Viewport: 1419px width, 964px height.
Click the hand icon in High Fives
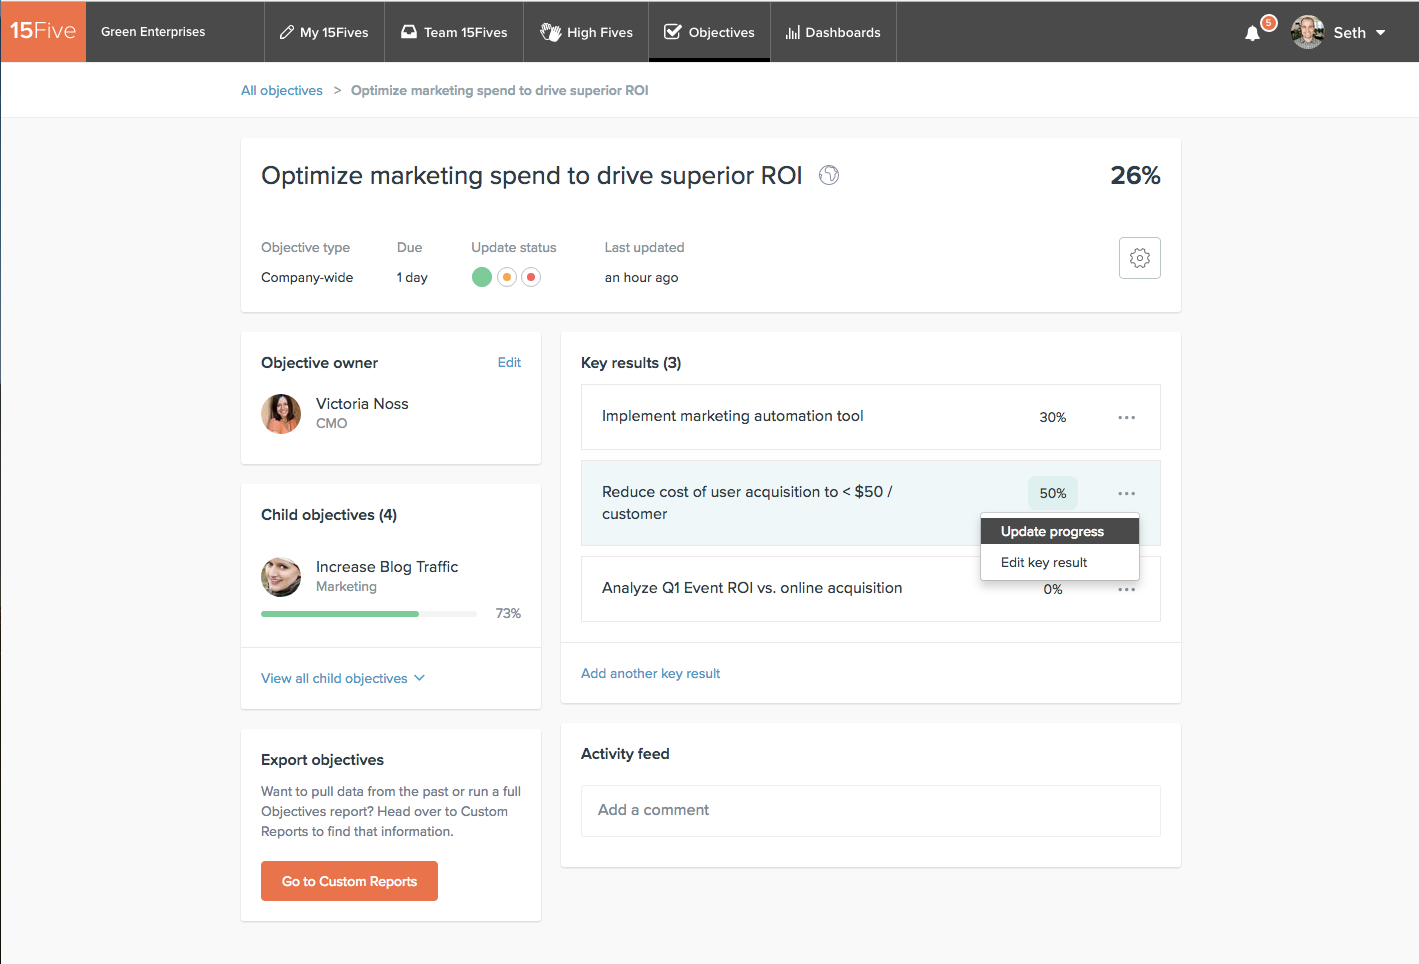tap(550, 32)
